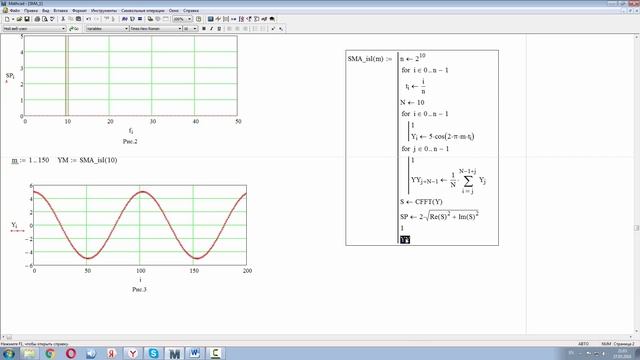Open the Resource Center help icon
The height and width of the screenshot is (360, 640).
[x=199, y=19]
